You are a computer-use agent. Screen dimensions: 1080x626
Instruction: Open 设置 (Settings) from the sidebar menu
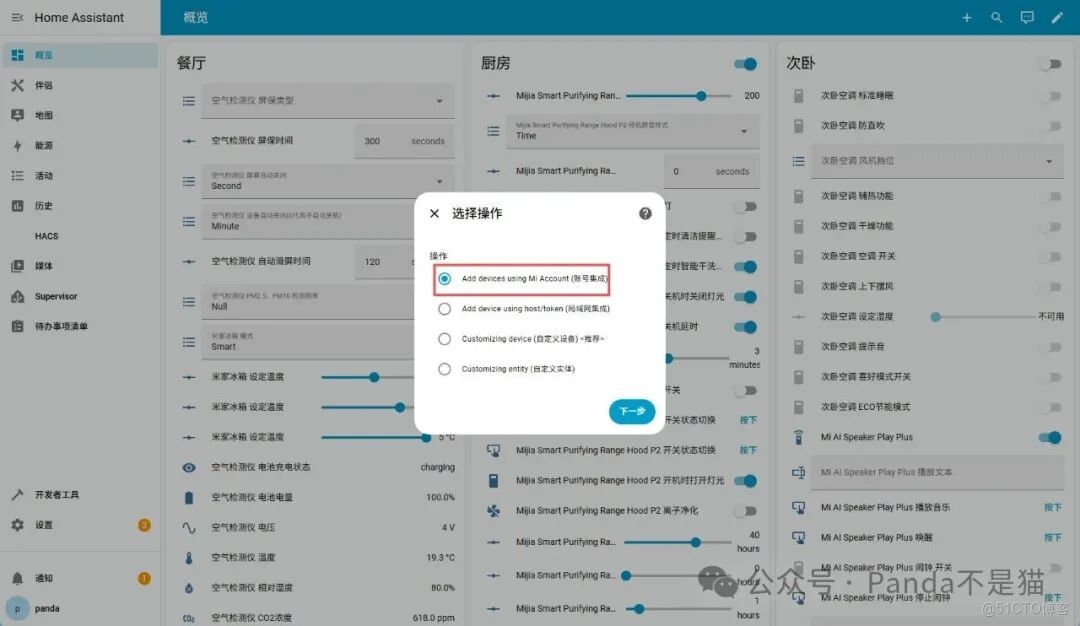pyautogui.click(x=40, y=524)
